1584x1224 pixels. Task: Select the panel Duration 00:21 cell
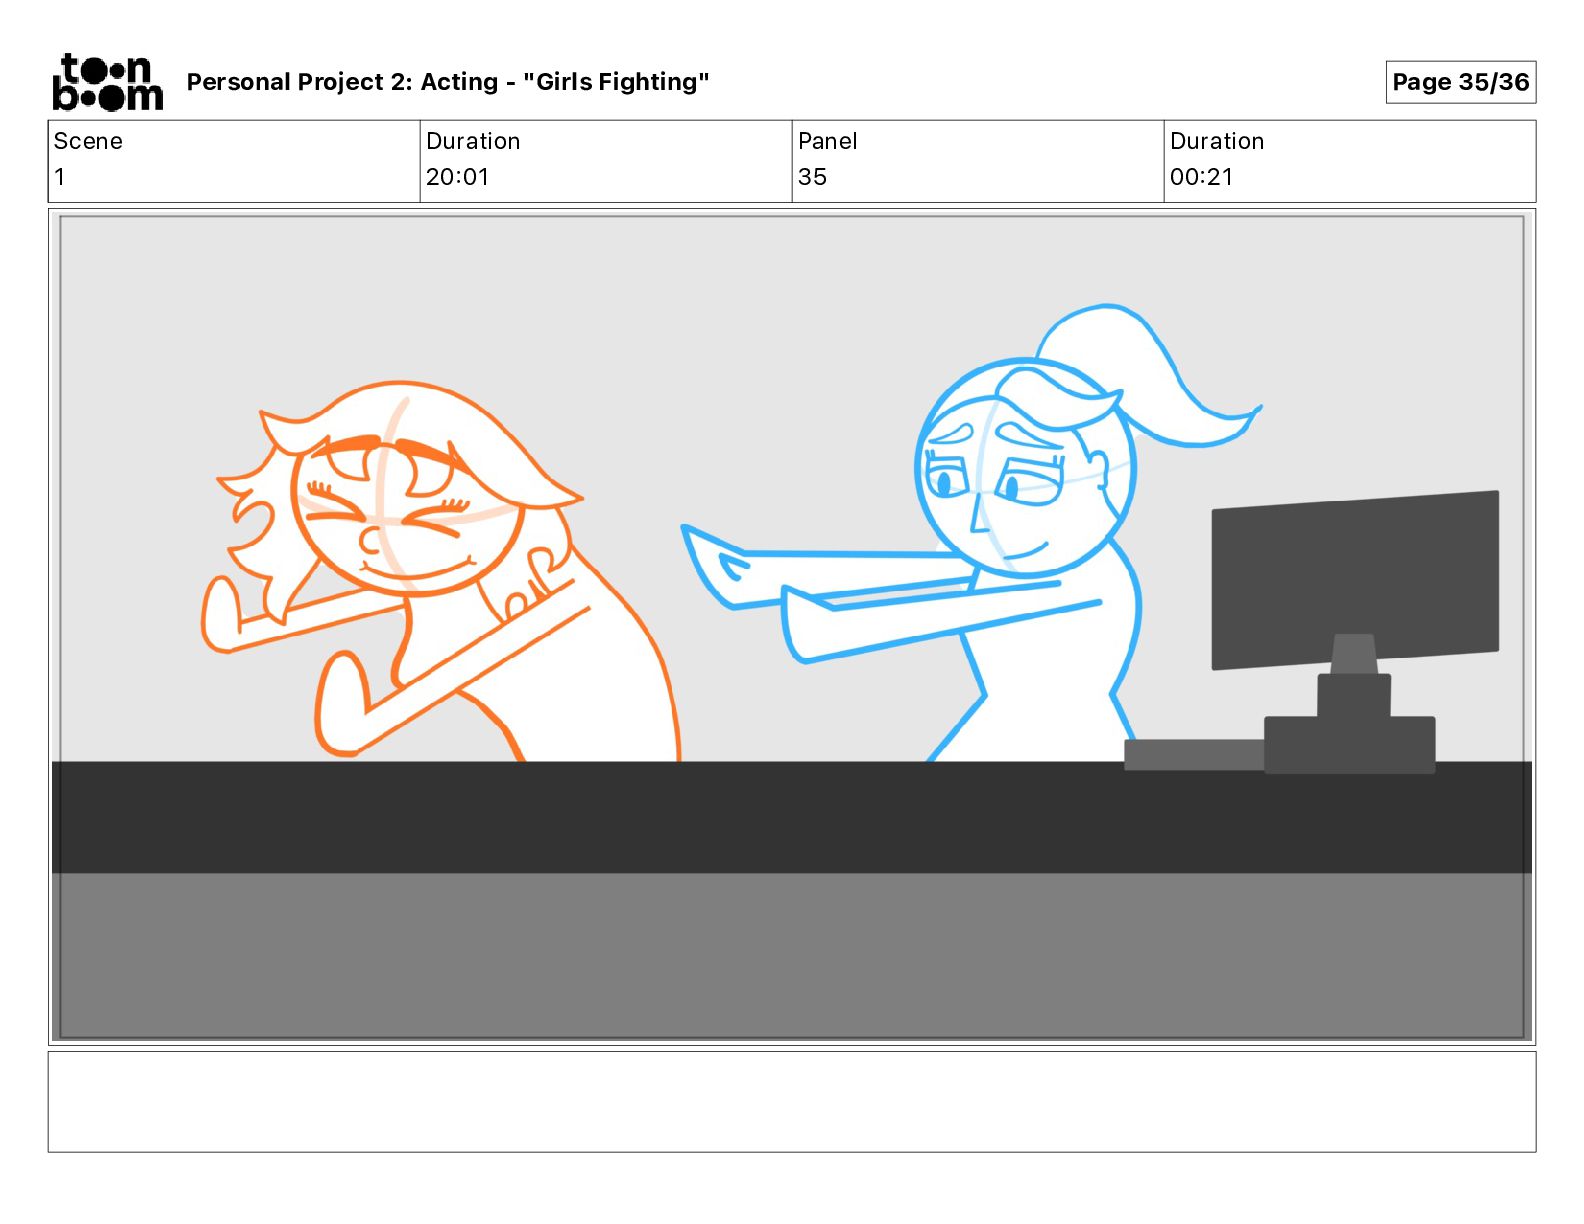1350,161
